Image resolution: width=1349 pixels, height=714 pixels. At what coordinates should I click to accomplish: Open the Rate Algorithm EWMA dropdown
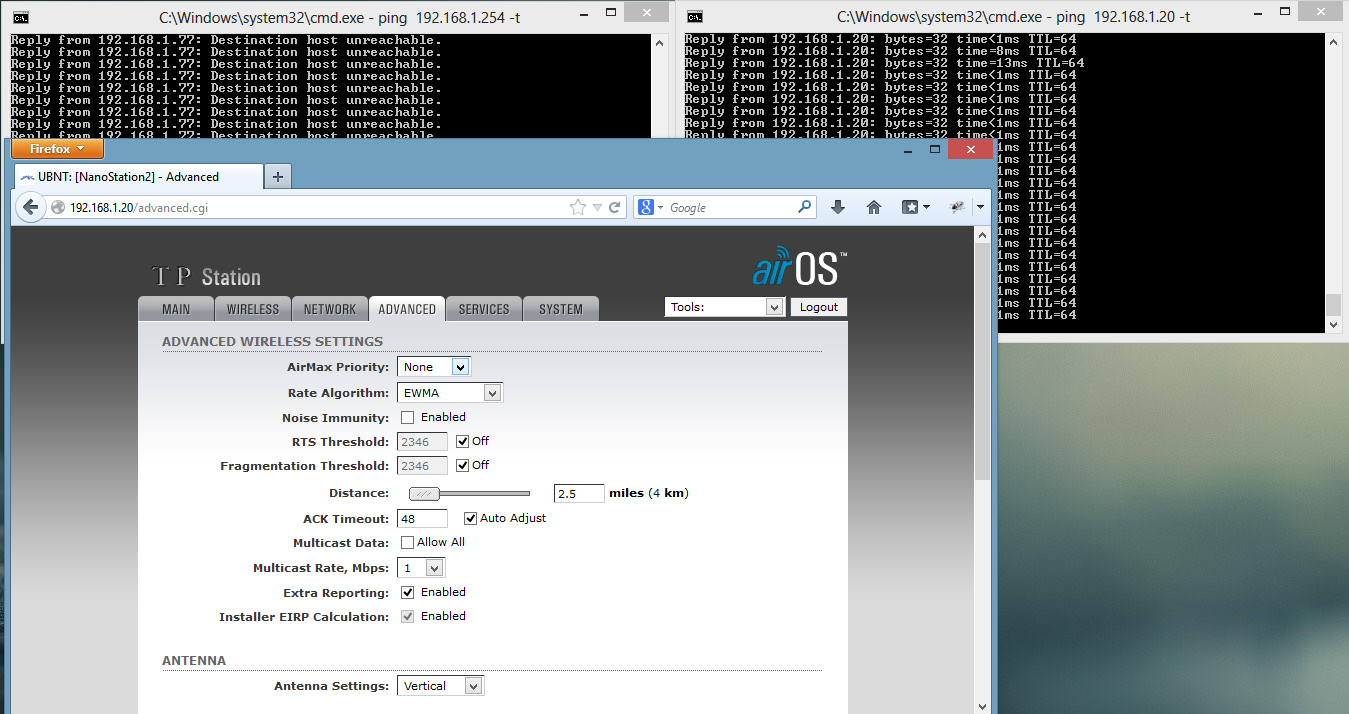[449, 393]
